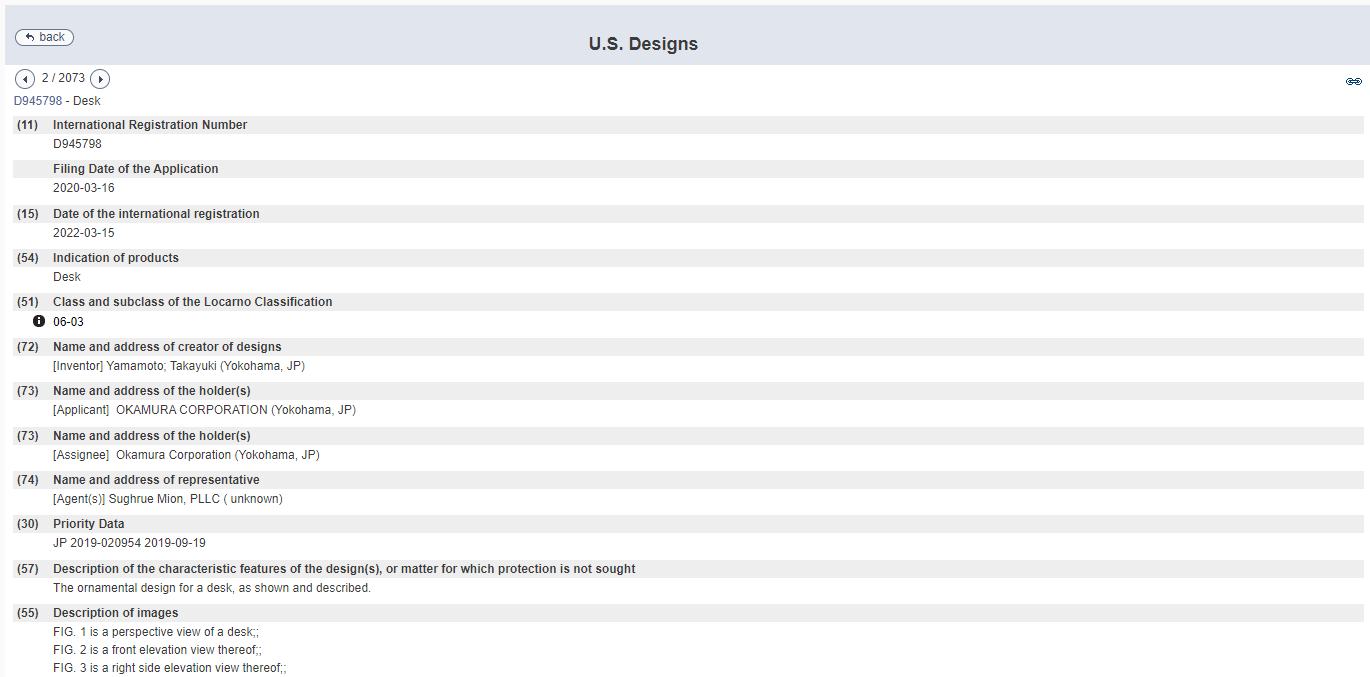Image resolution: width=1370 pixels, height=677 pixels.
Task: Click the Description of images header
Action: [x=116, y=613]
